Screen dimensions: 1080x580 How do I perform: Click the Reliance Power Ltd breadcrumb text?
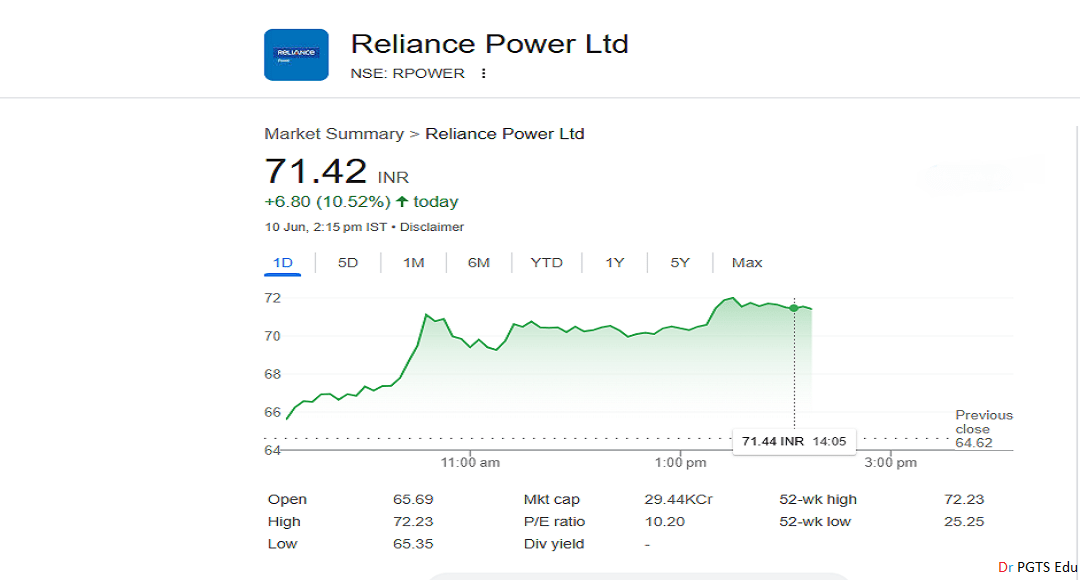[x=504, y=134]
